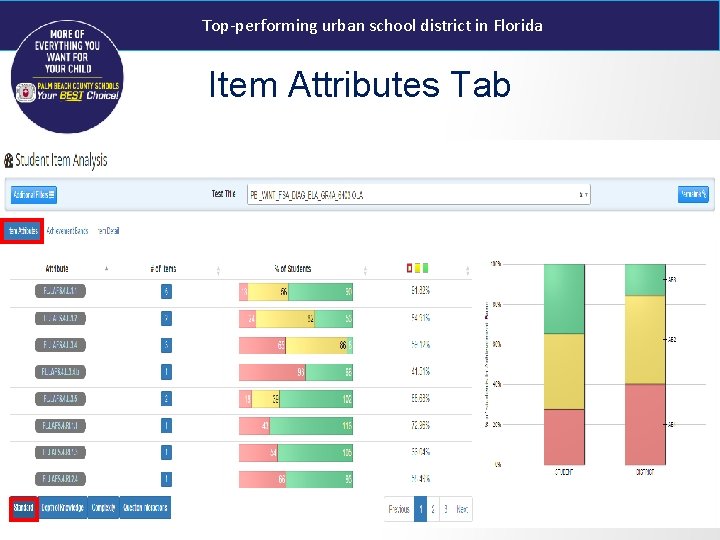The height and width of the screenshot is (540, 720).
Task: Click the green top segment of student chart bar
Action: coord(564,299)
